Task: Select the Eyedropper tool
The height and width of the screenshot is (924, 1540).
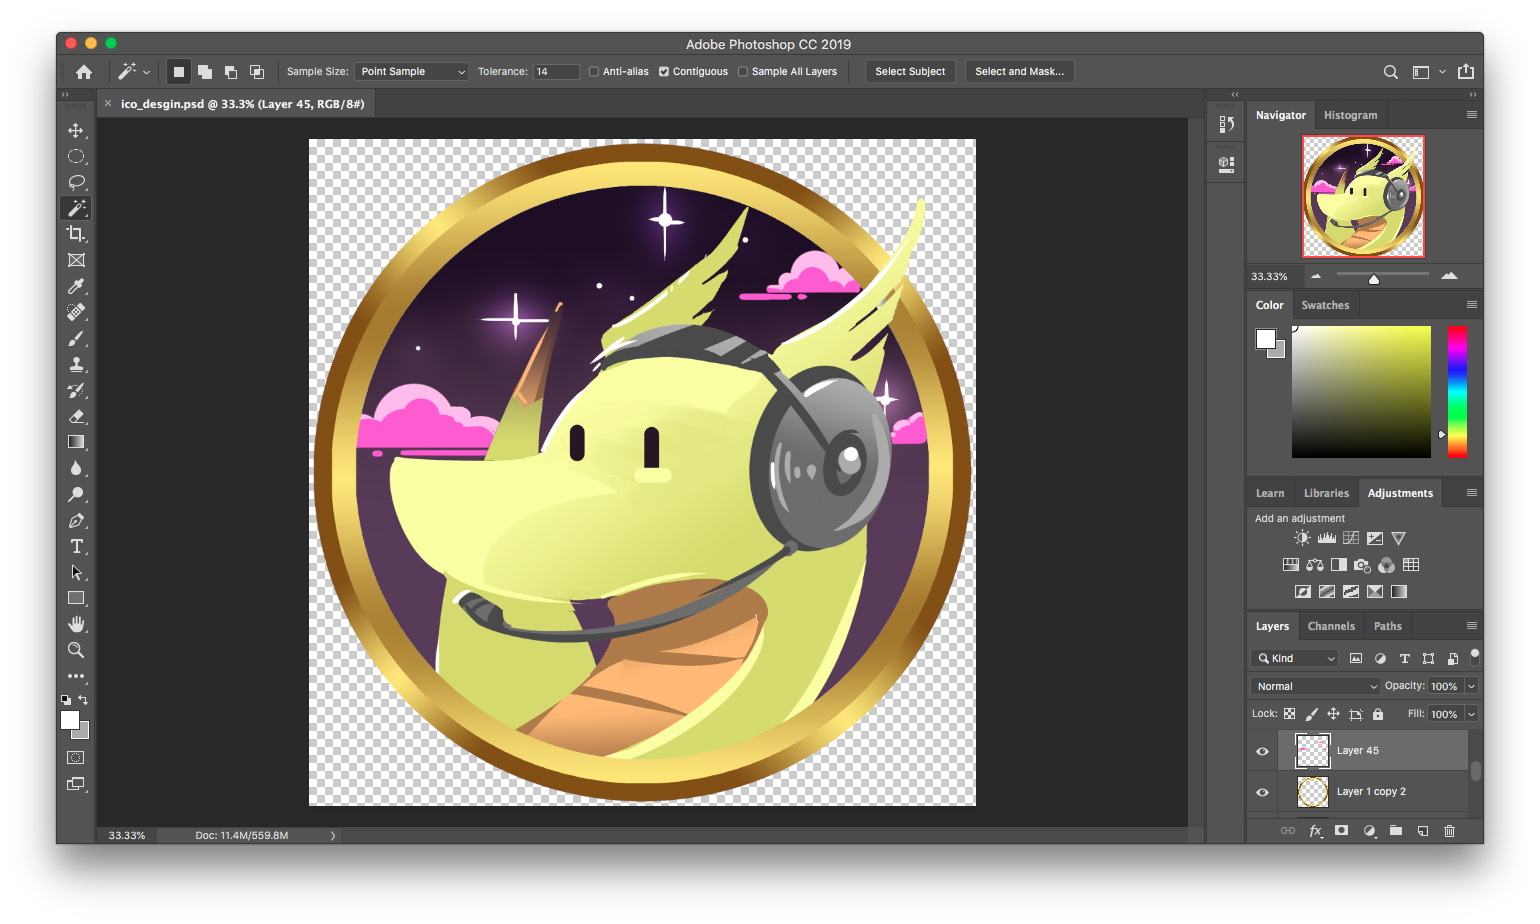Action: (76, 286)
